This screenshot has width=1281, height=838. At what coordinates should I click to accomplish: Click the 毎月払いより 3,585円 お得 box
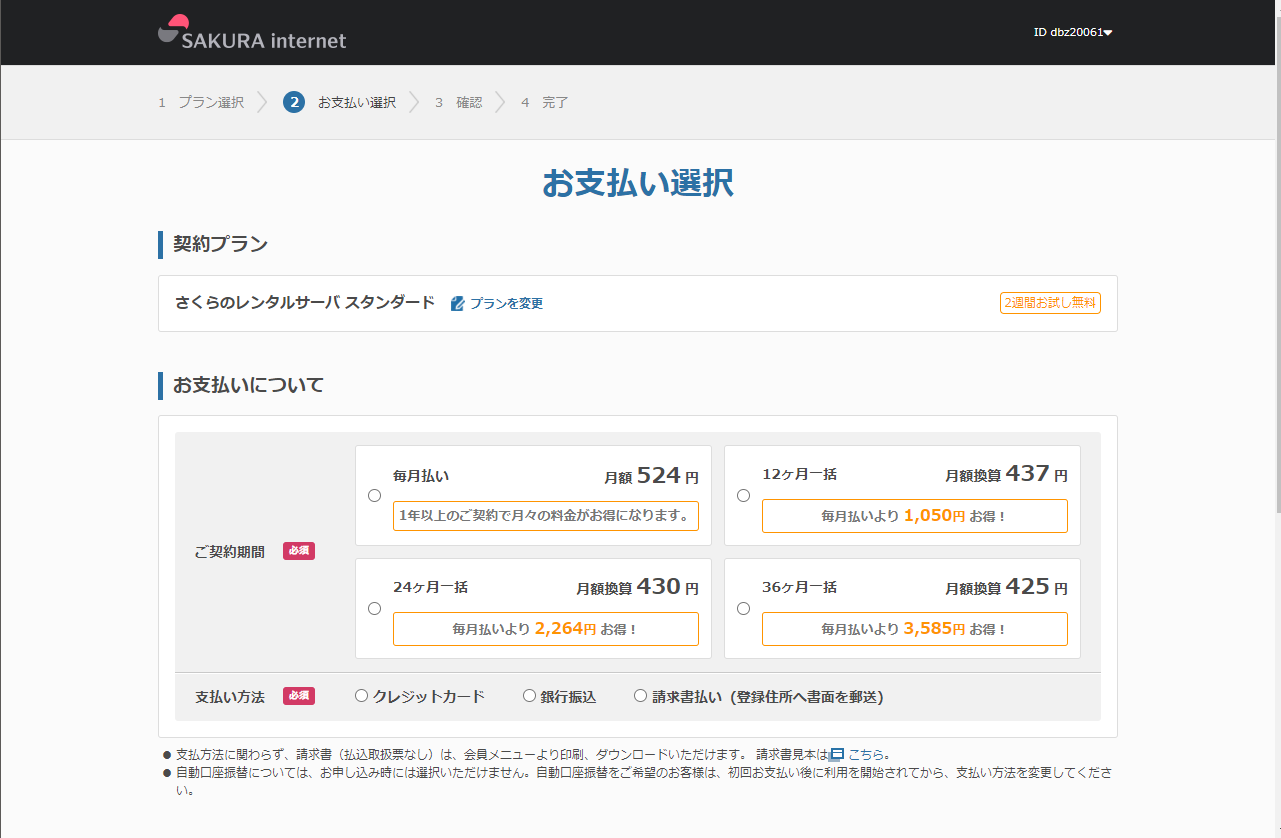[x=915, y=629]
